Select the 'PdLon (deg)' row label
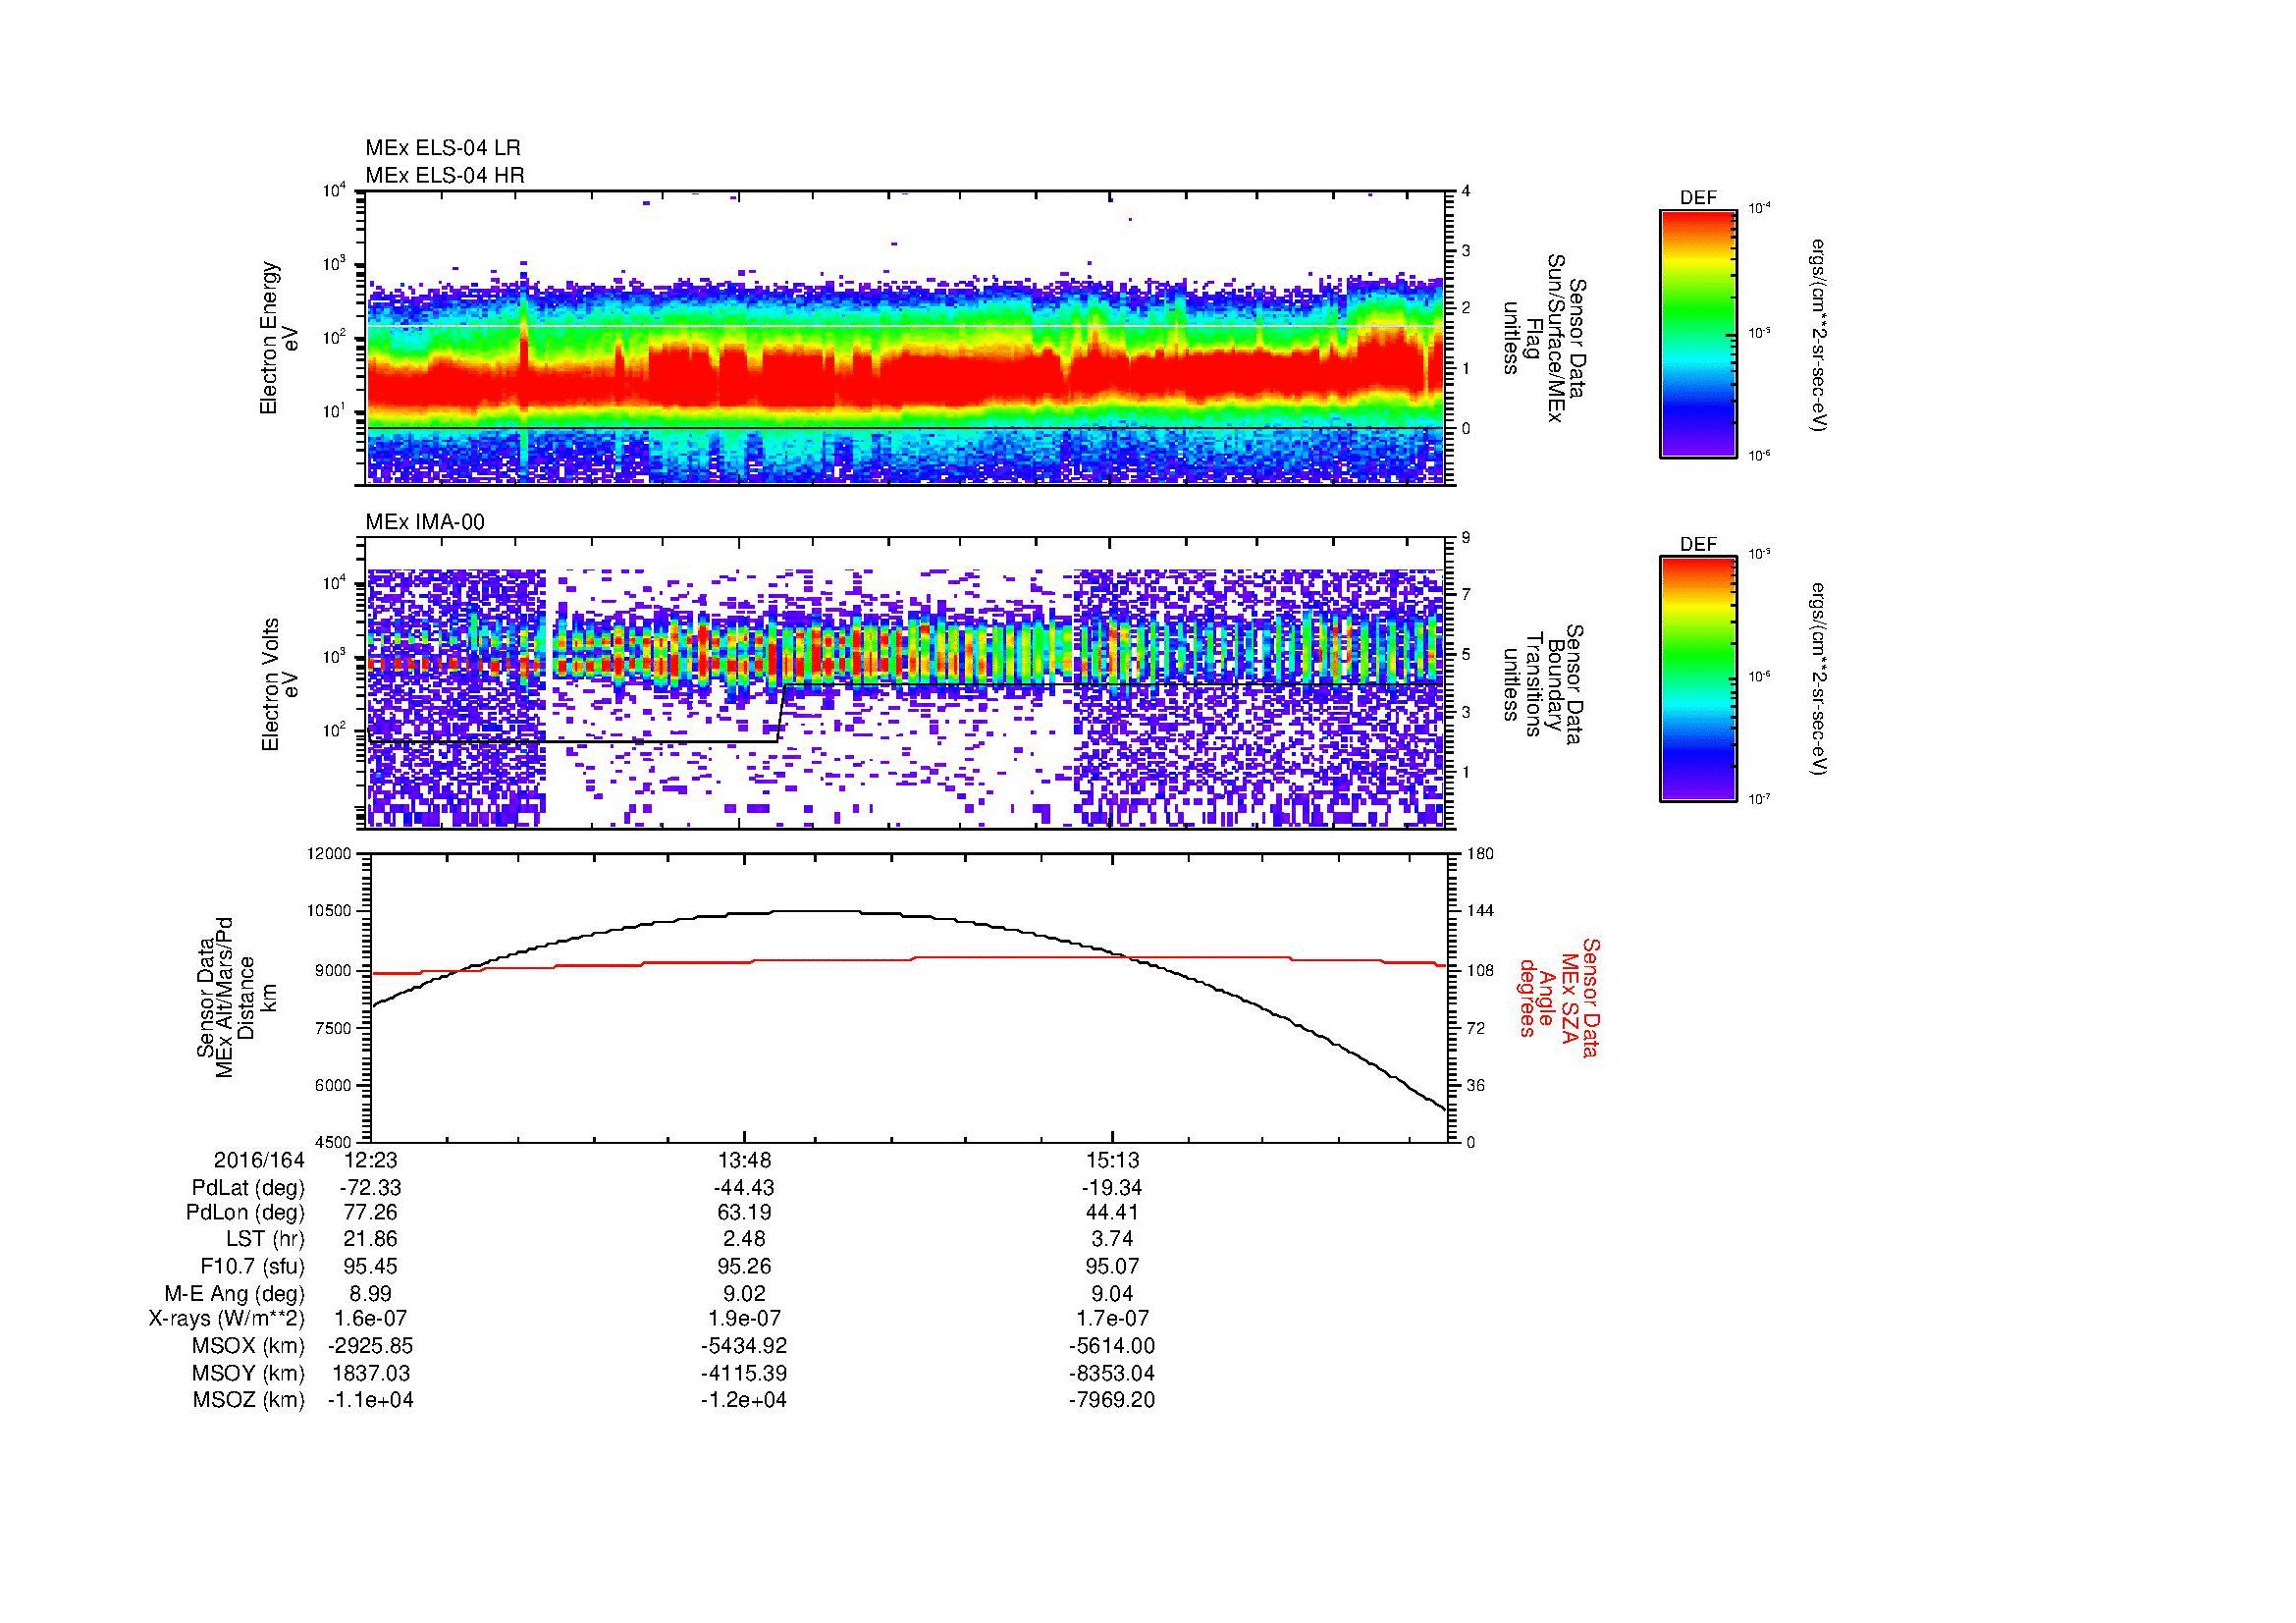 click(245, 1213)
